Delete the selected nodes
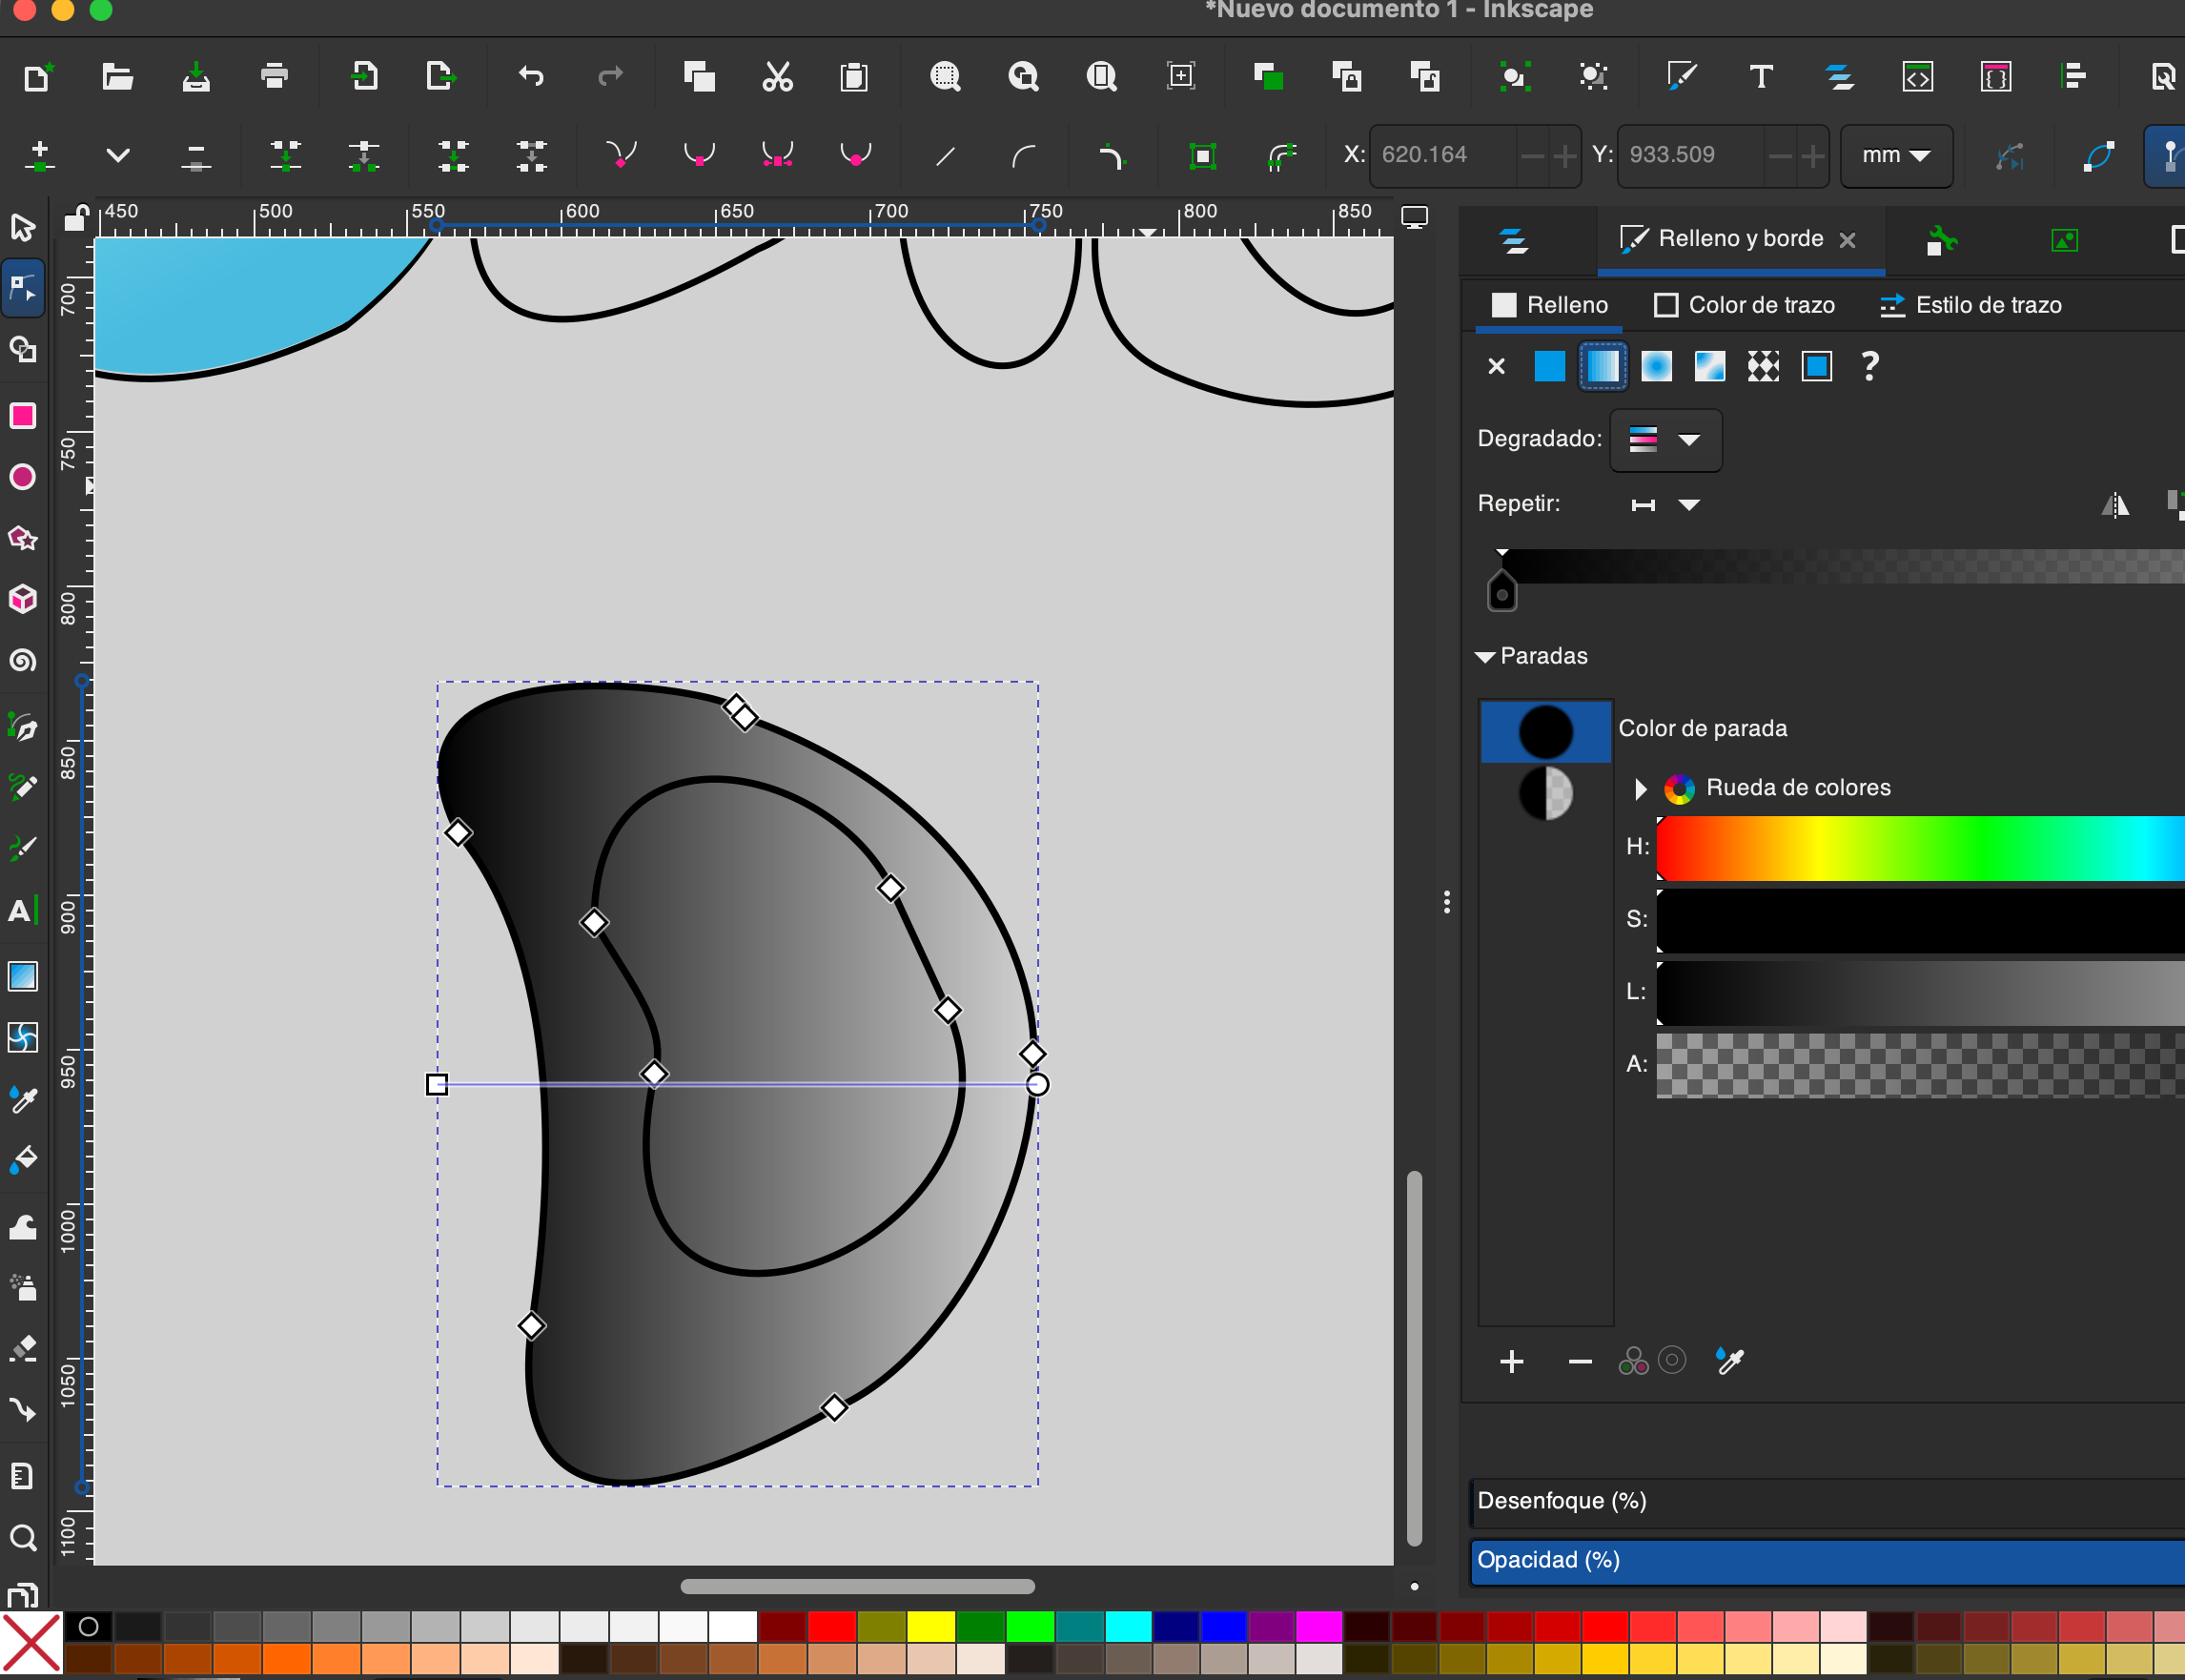This screenshot has width=2185, height=1680. [x=196, y=155]
